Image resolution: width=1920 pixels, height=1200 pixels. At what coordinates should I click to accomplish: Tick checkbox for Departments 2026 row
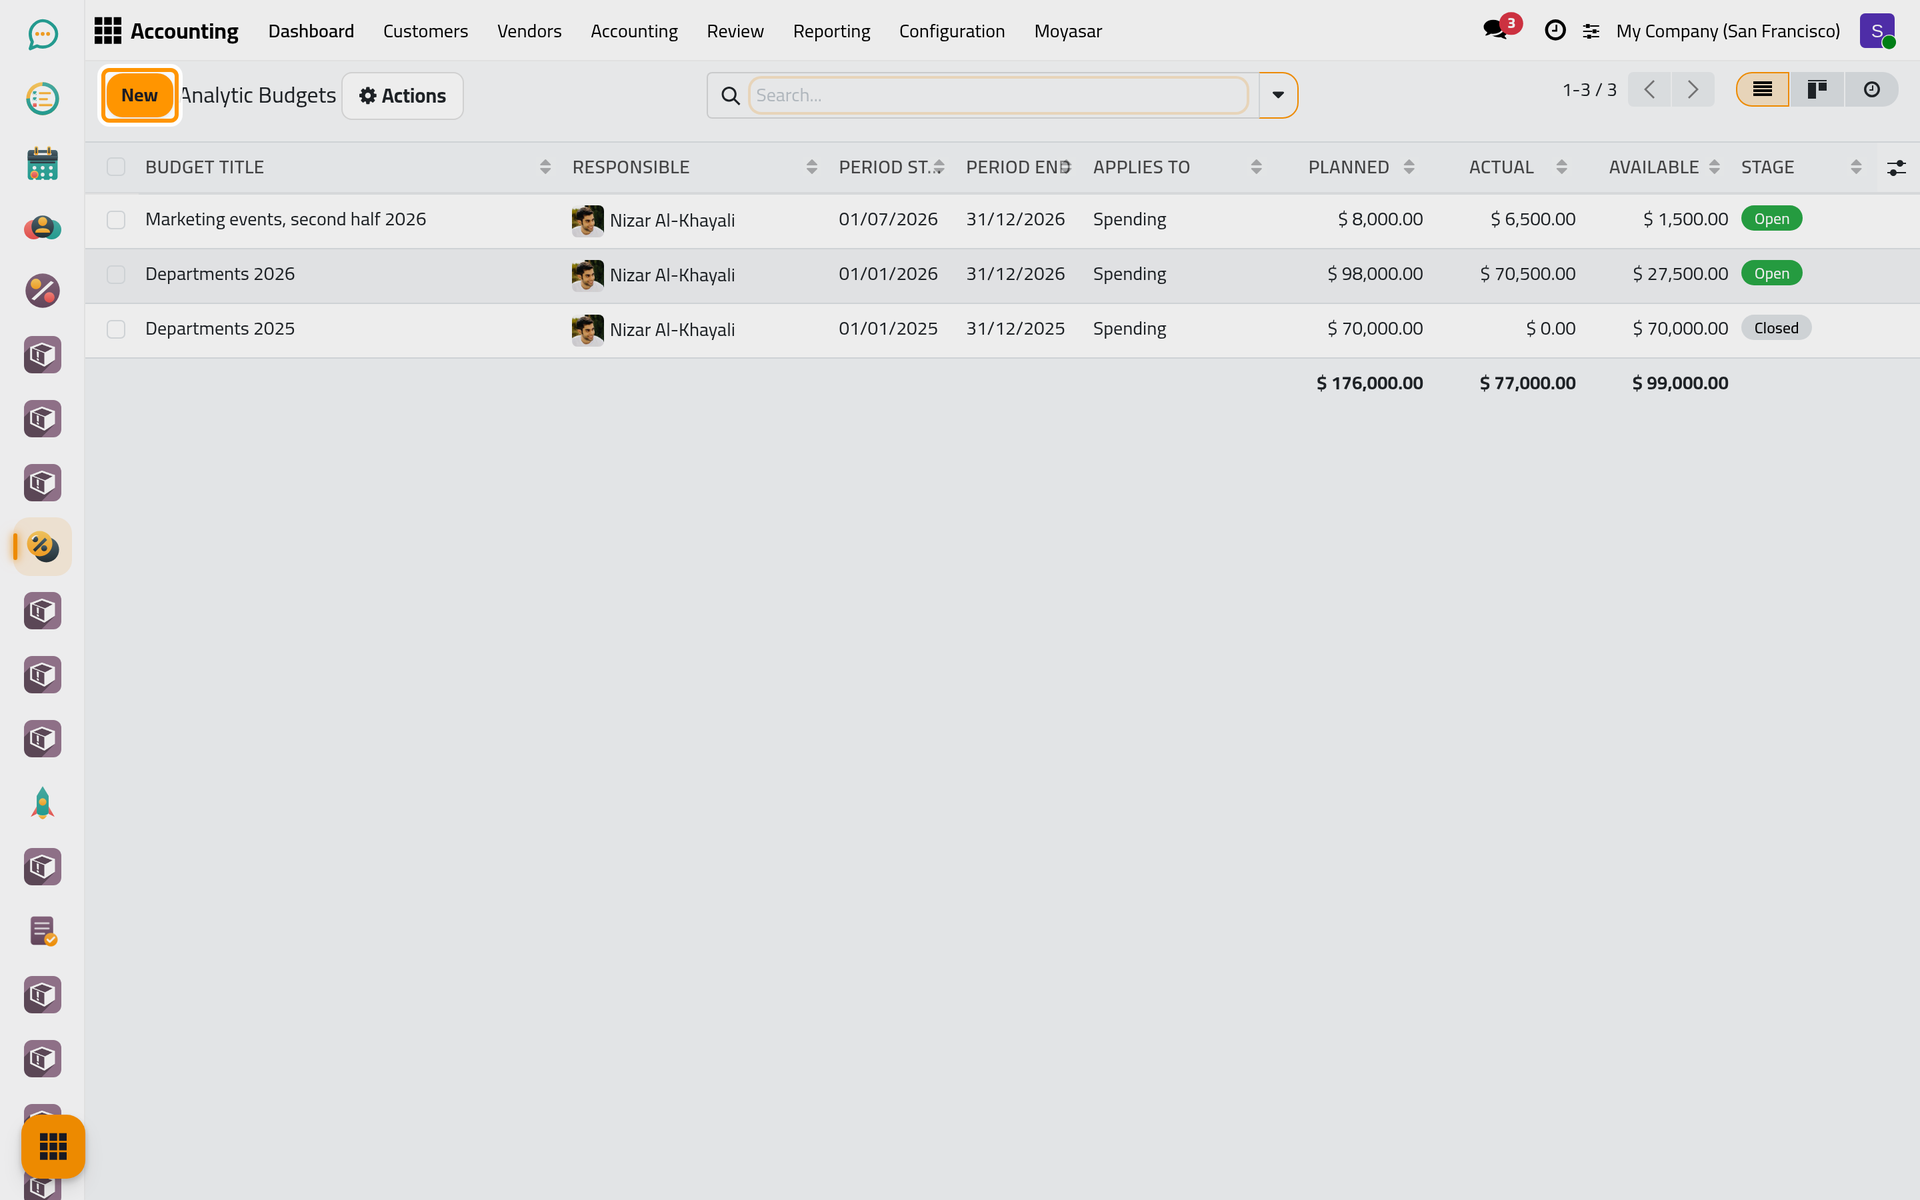pyautogui.click(x=116, y=274)
